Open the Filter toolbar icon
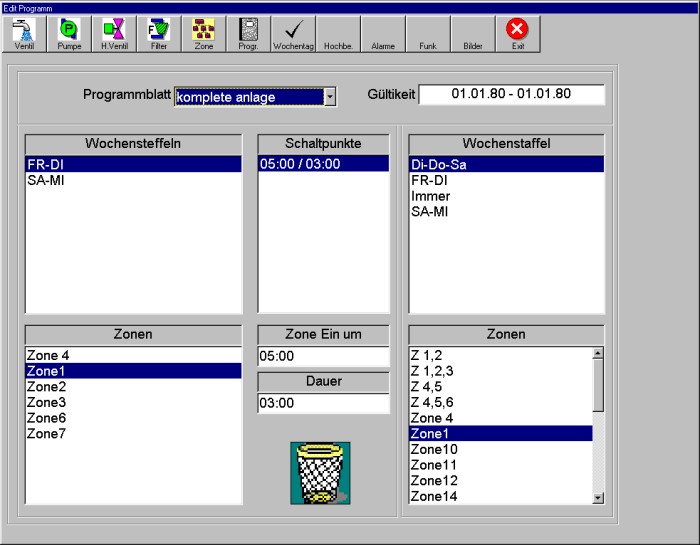The height and width of the screenshot is (545, 700). click(x=157, y=33)
